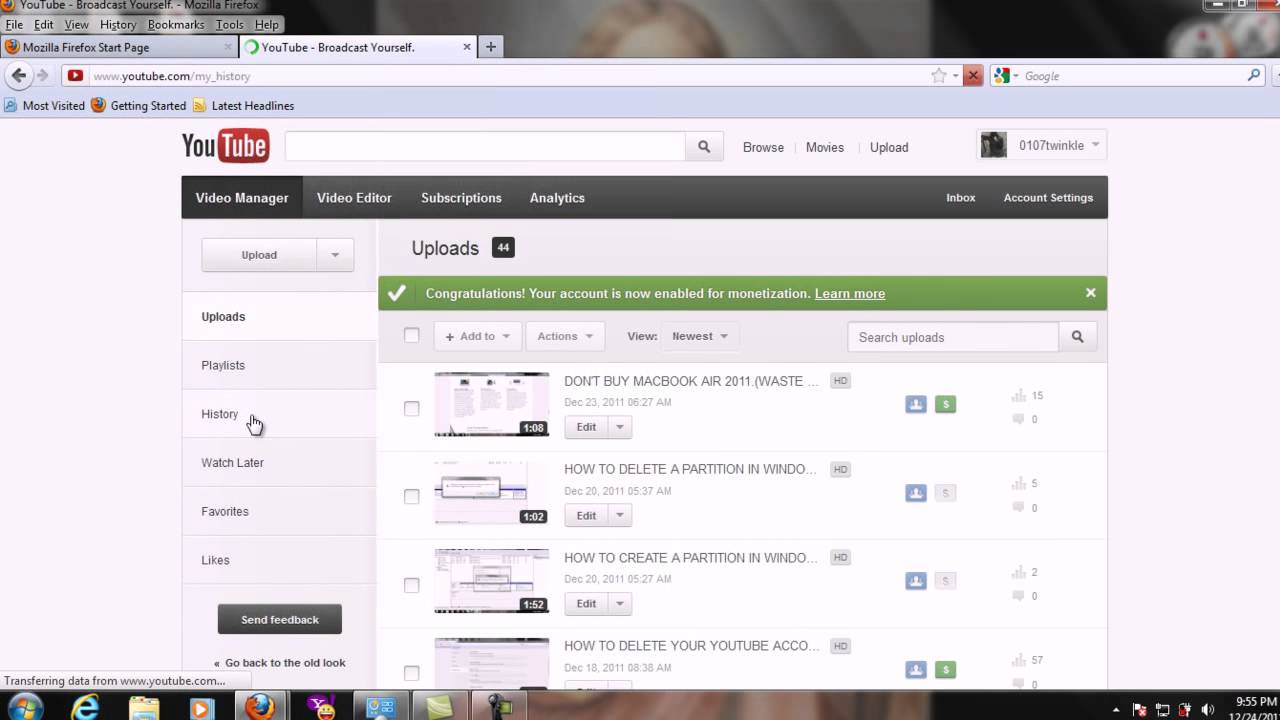The height and width of the screenshot is (720, 1280).
Task: Check the CREATE A PARTITION video checkbox
Action: 411,585
